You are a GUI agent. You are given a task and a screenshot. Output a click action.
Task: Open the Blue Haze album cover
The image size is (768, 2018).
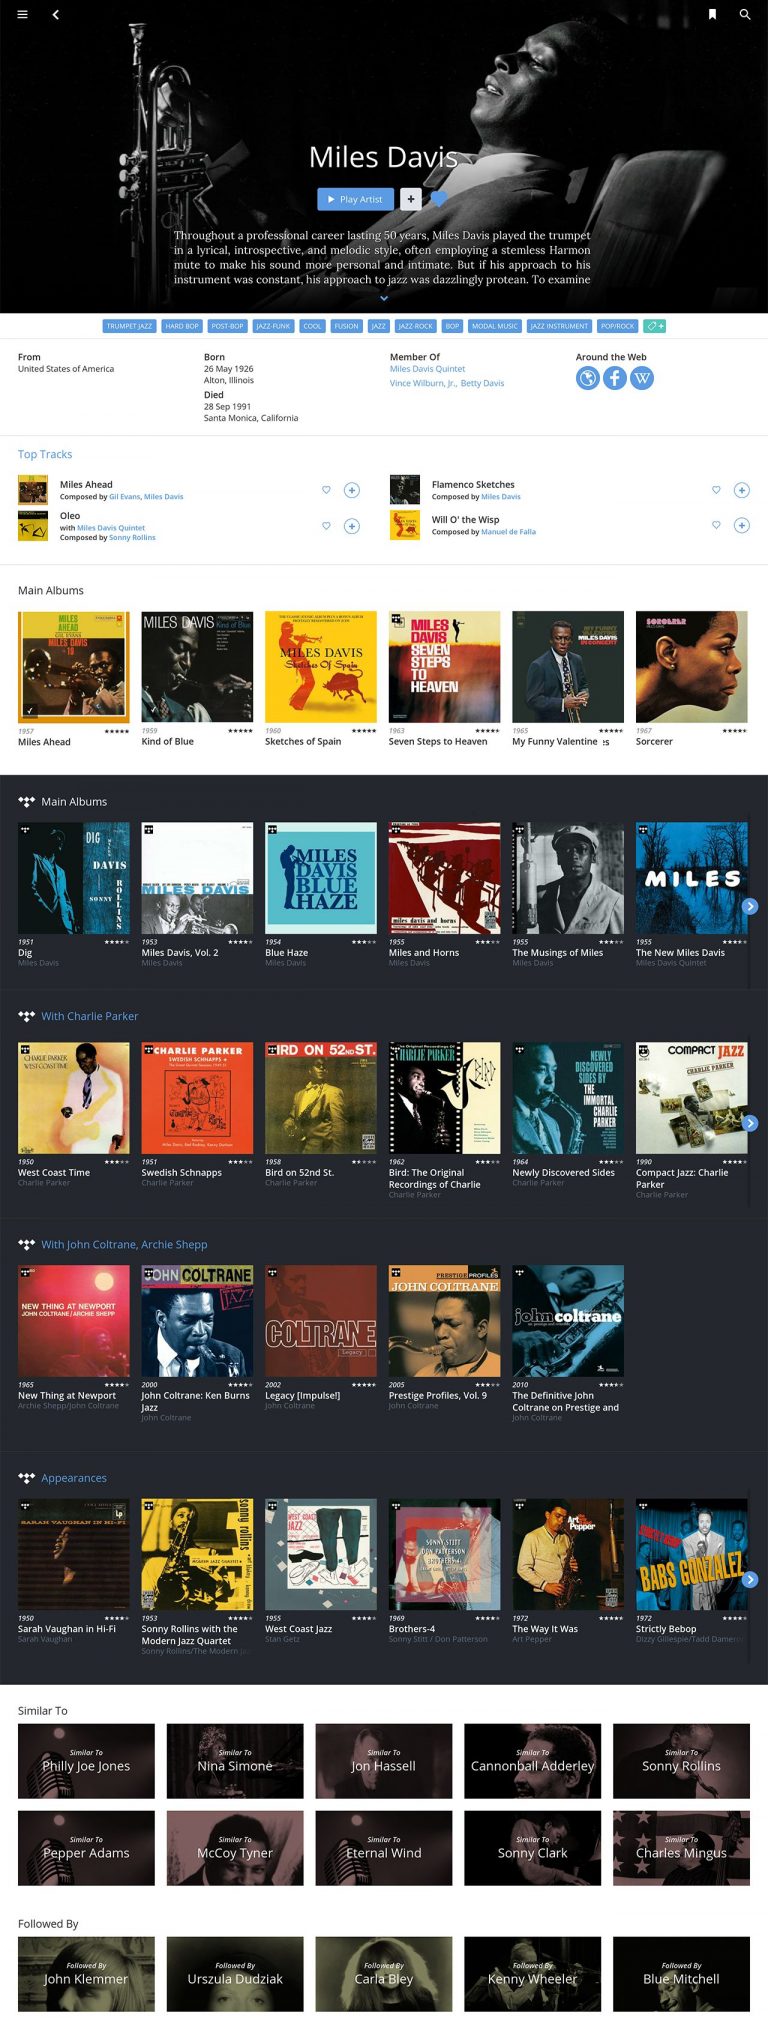point(321,878)
